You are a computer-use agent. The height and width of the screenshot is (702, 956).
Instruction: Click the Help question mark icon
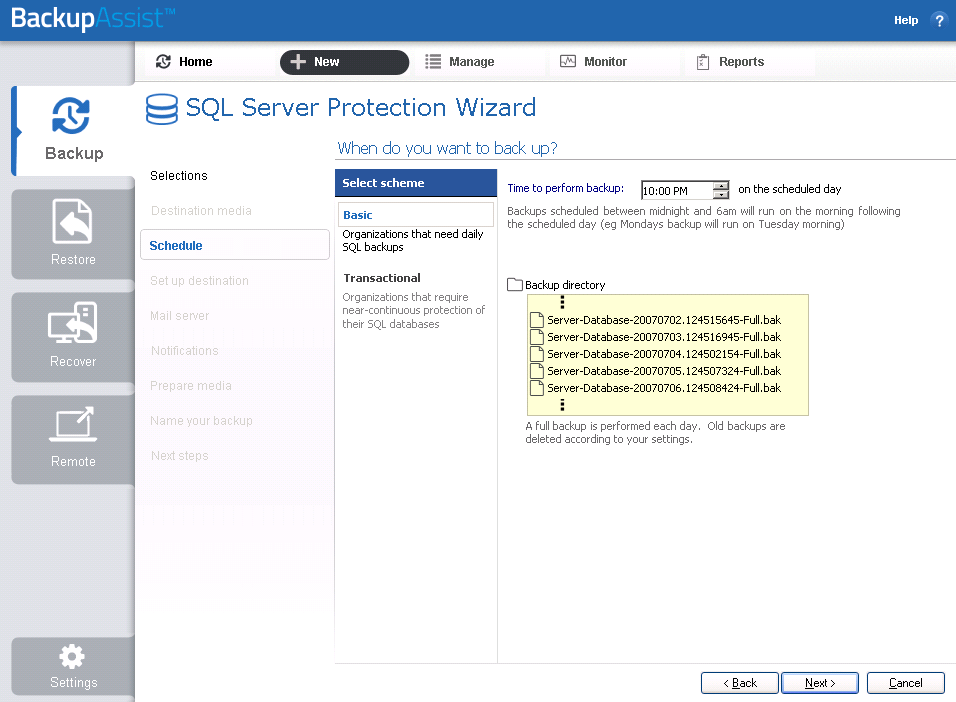pos(939,20)
